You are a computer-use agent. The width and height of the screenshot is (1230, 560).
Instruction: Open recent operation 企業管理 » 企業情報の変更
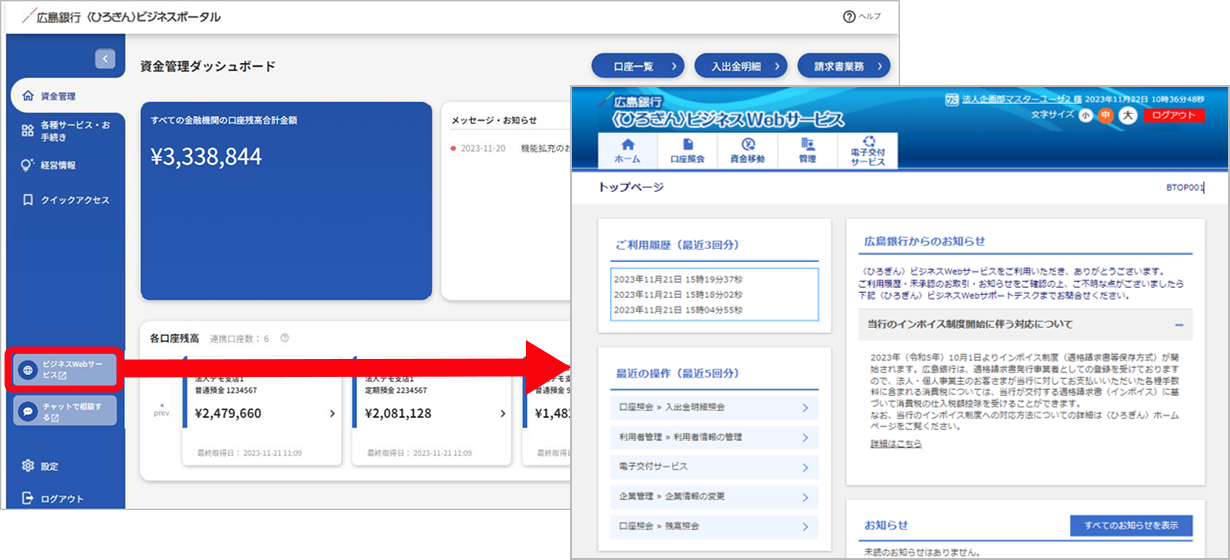714,496
